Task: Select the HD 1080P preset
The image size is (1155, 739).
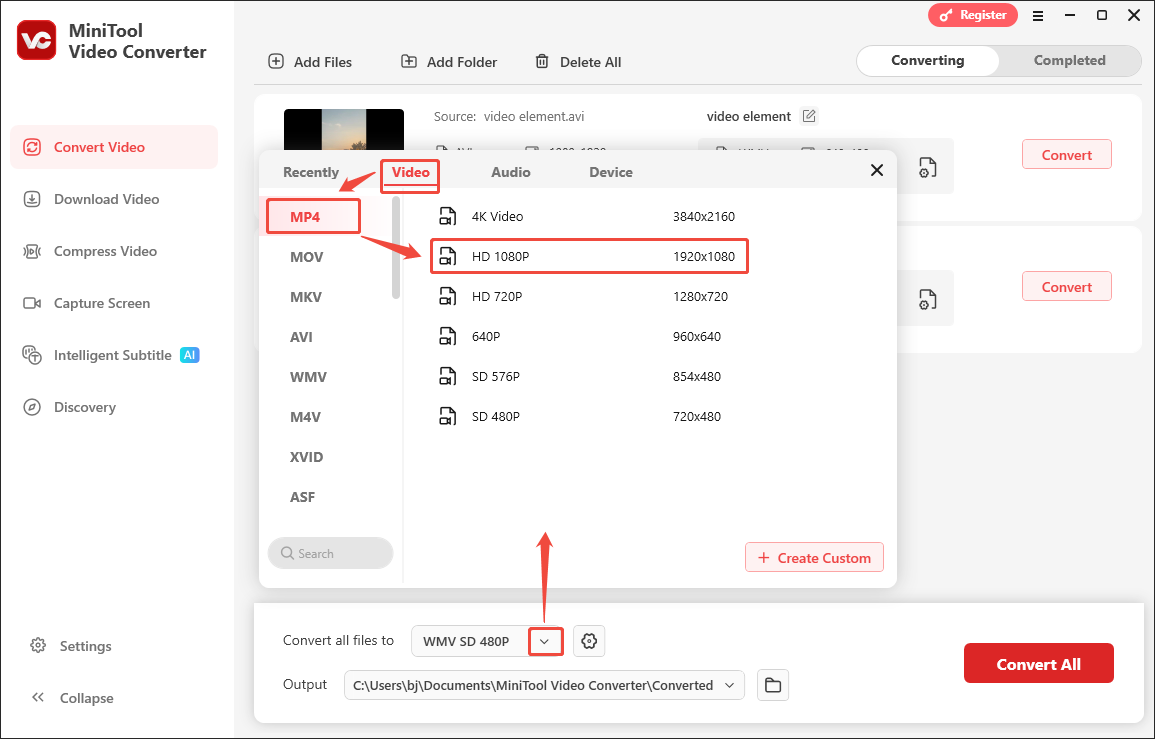Action: (589, 256)
